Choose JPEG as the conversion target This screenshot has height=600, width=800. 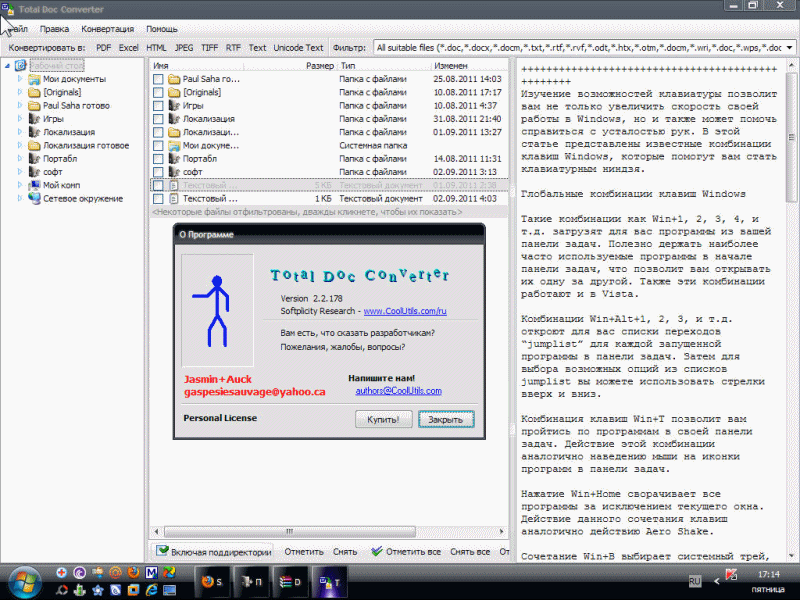tap(184, 47)
